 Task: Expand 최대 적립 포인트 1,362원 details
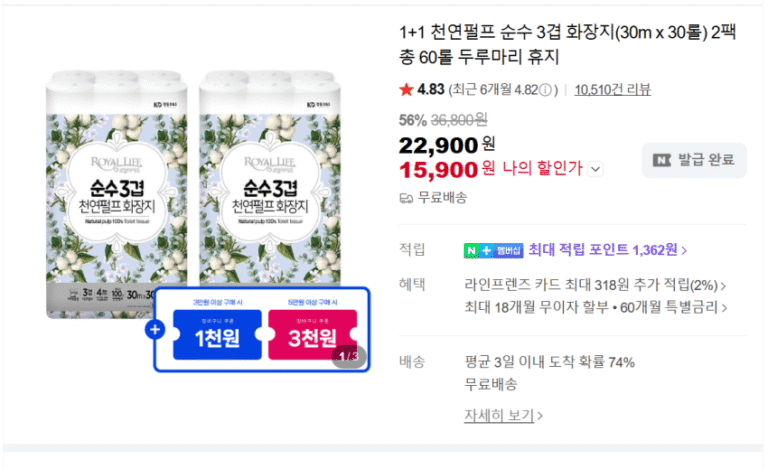[607, 250]
